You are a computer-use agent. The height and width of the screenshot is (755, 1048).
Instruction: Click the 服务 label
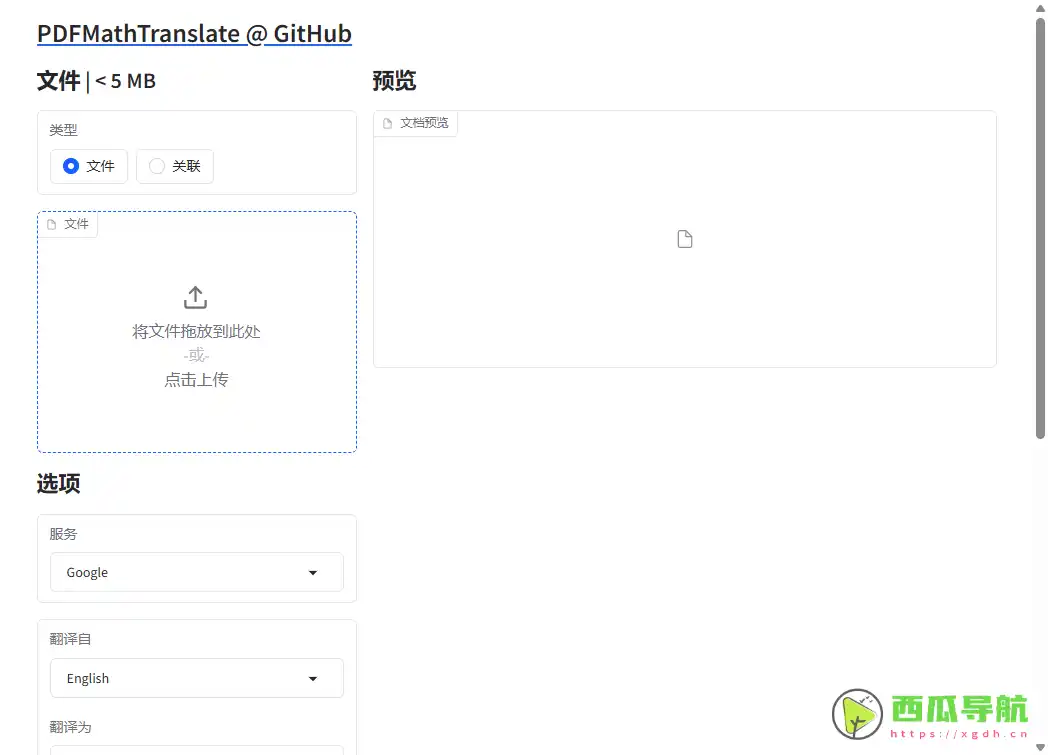(63, 534)
